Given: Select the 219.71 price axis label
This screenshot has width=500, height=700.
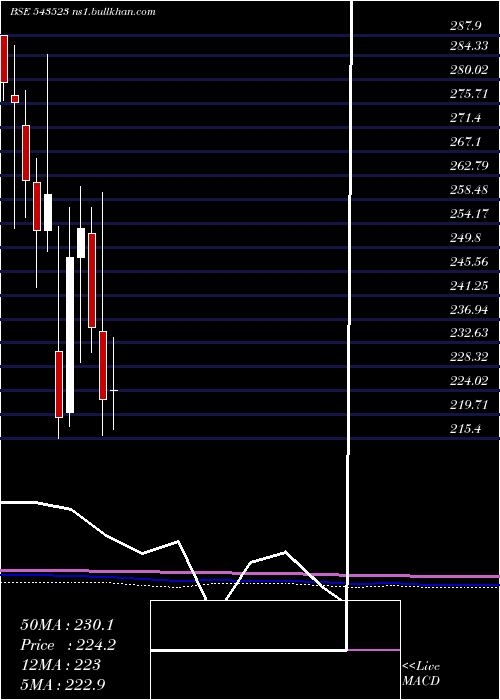Looking at the screenshot, I should click(469, 405).
